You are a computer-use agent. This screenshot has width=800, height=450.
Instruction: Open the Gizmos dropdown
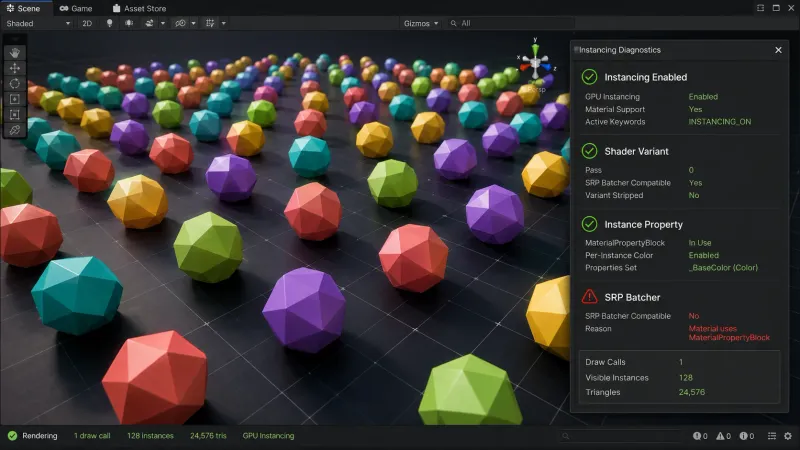pos(421,23)
